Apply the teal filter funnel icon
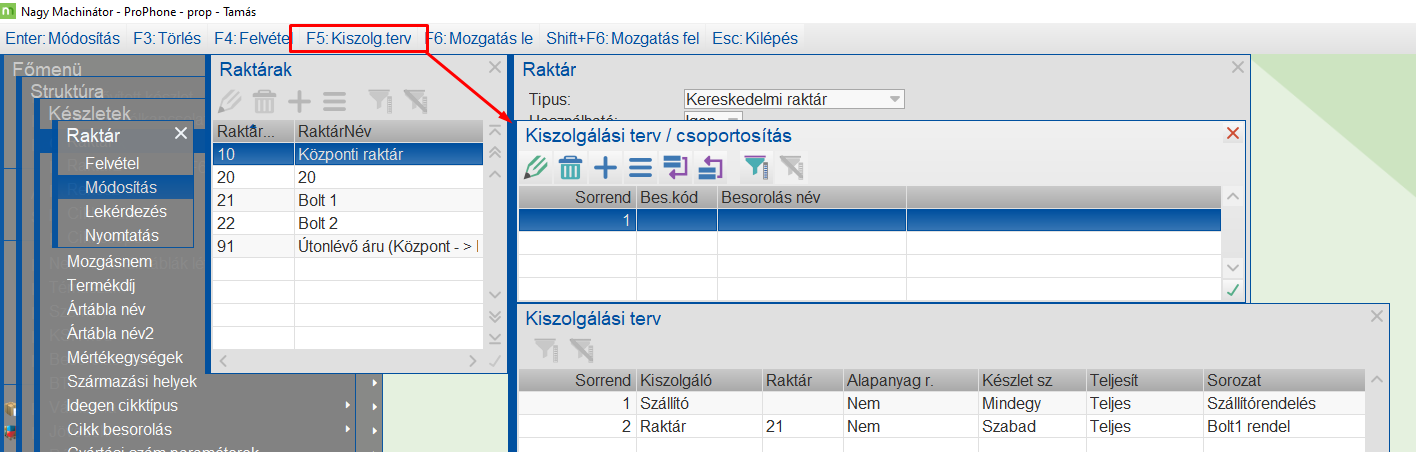Viewport: 1416px width, 452px height. click(x=757, y=167)
